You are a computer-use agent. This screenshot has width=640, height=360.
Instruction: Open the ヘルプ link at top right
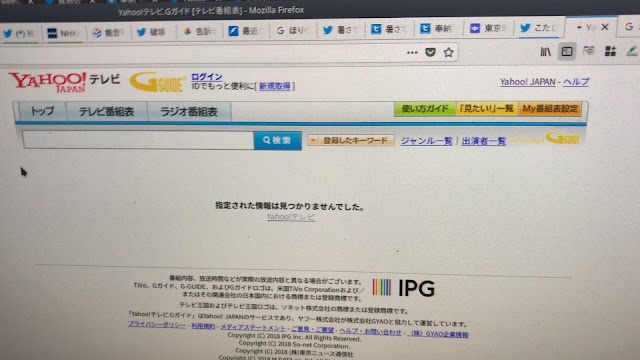coord(576,82)
